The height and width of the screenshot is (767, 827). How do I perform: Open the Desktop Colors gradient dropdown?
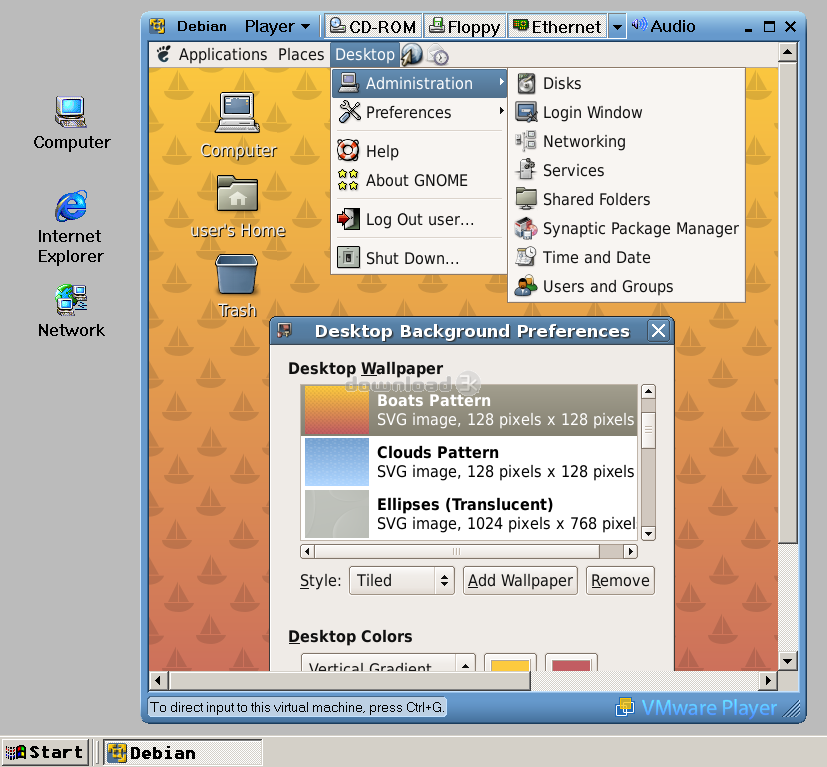point(388,663)
